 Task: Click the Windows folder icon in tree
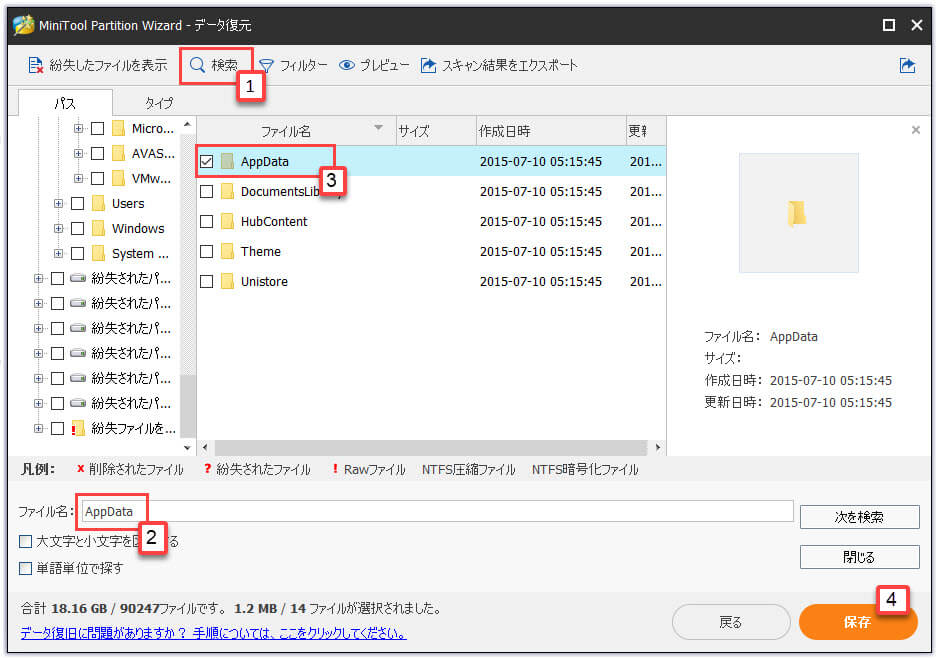point(99,228)
